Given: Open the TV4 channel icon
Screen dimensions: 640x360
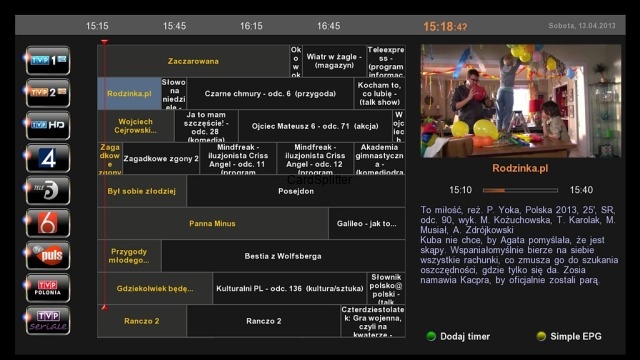Looking at the screenshot, I should [48, 158].
